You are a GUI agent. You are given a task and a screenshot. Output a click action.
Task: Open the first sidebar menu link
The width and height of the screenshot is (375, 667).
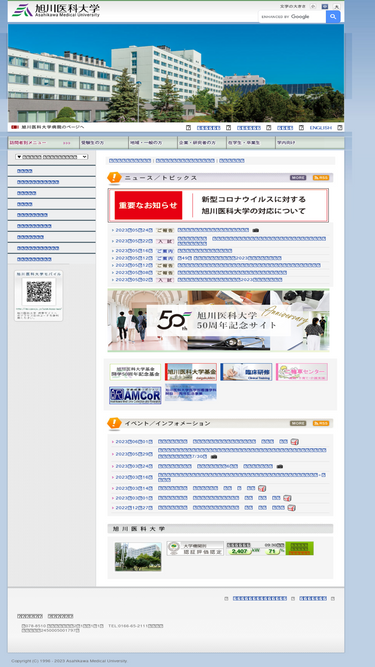click(x=25, y=171)
